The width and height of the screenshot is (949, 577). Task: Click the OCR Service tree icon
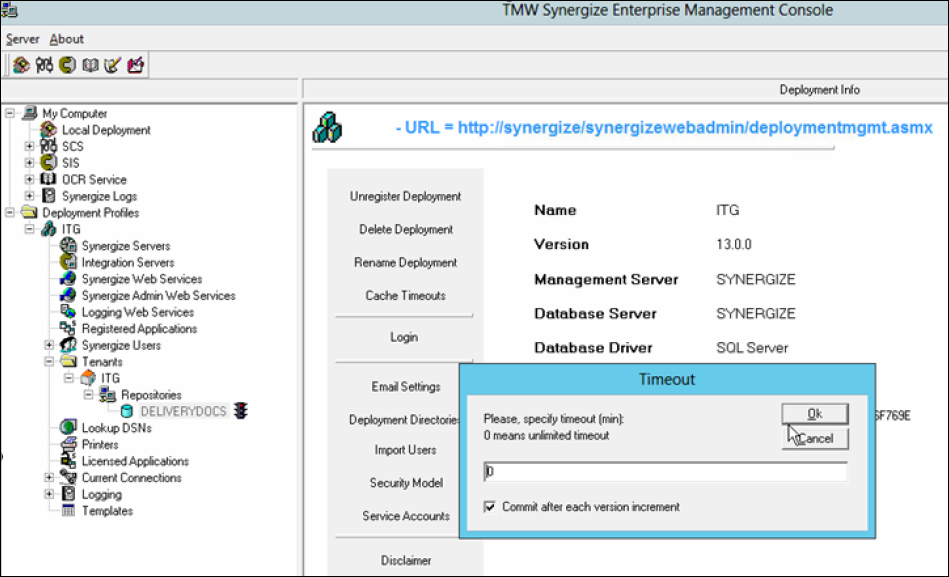point(48,179)
